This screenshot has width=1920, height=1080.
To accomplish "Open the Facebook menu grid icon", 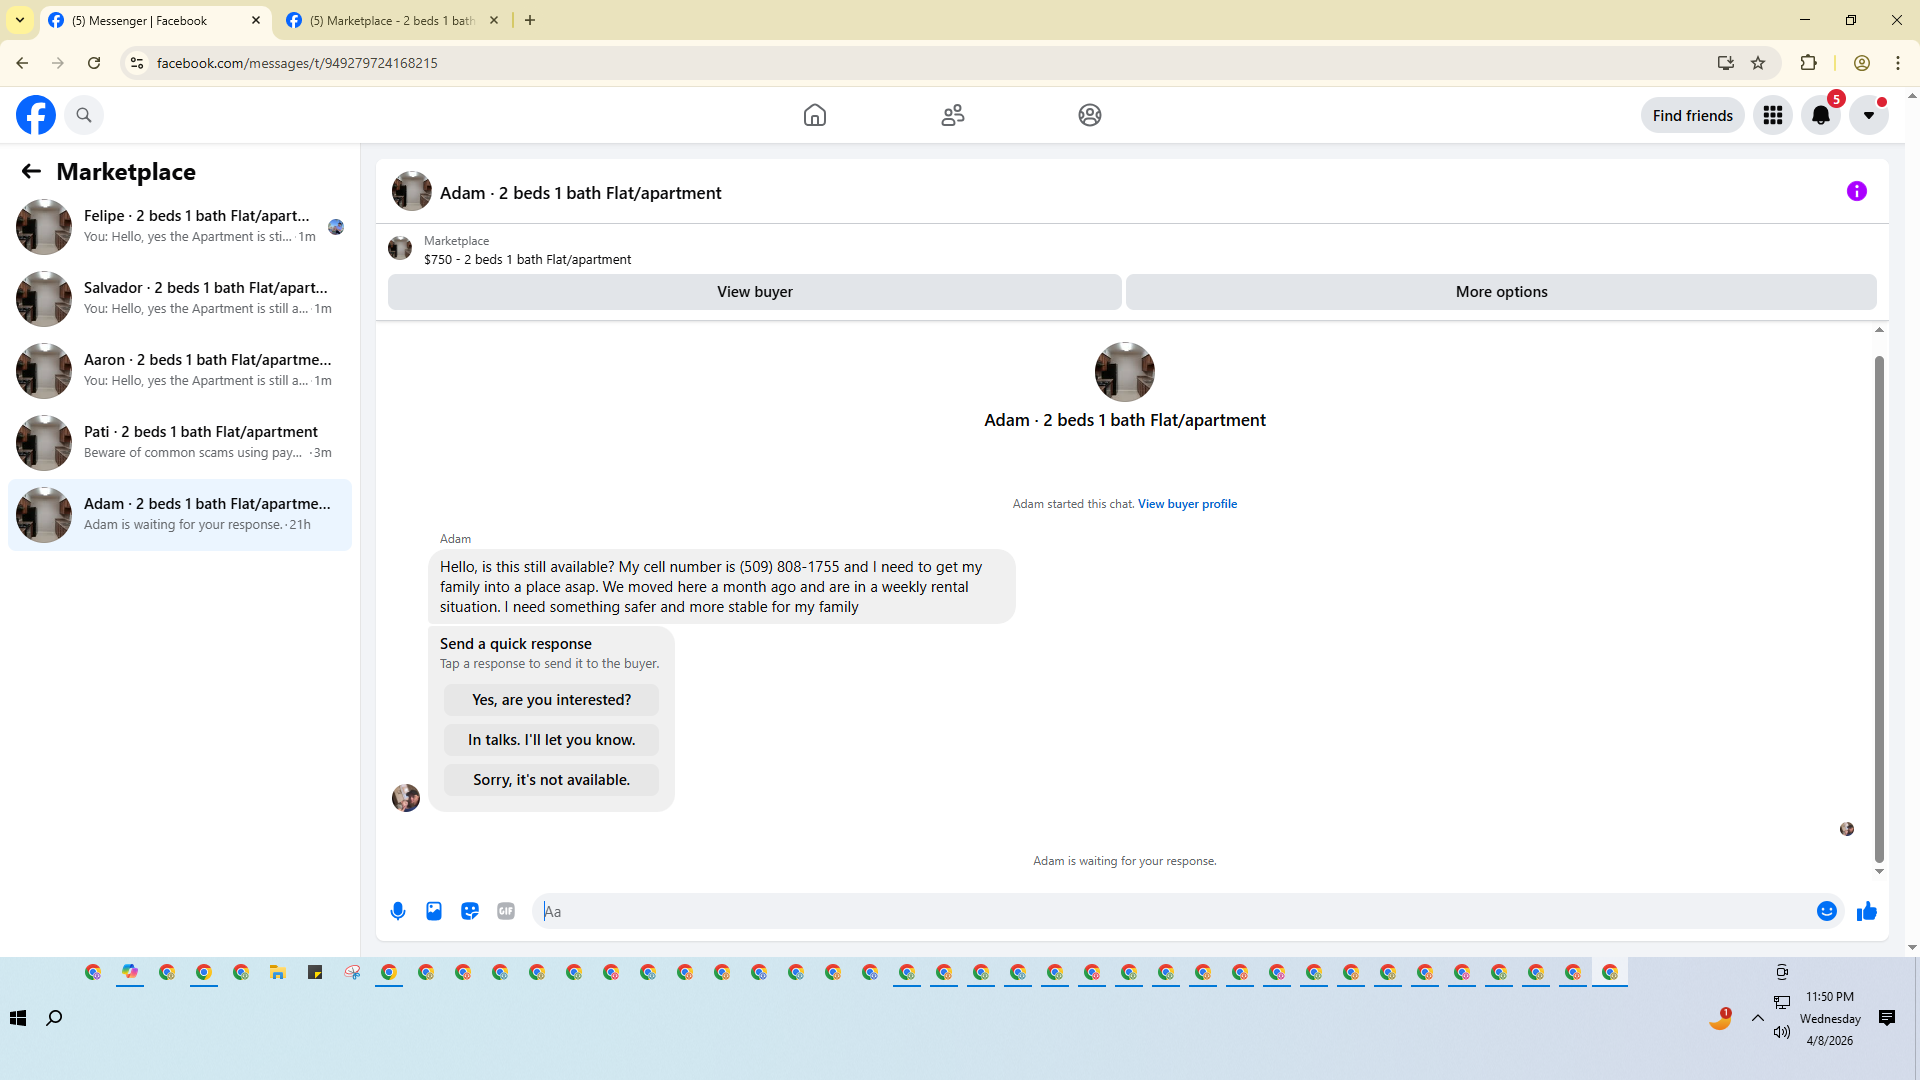I will click(1772, 115).
